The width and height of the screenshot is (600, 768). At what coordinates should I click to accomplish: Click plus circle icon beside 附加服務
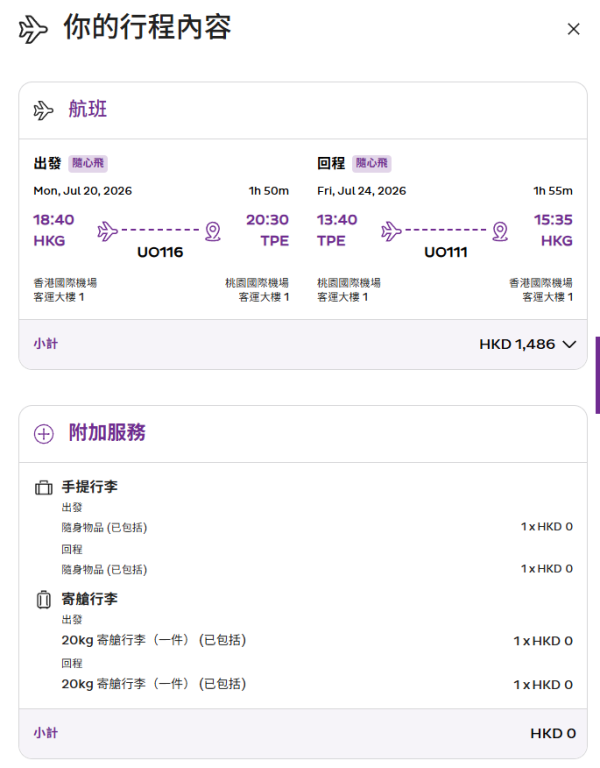(44, 433)
